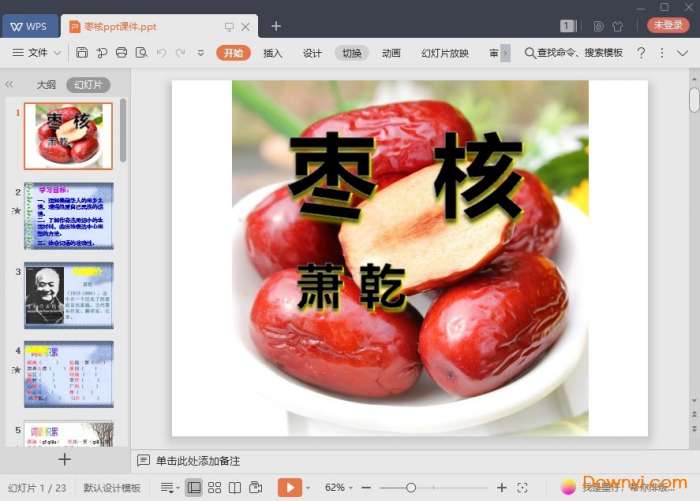The width and height of the screenshot is (700, 501).
Task: Expand the dropdown arrow next to 文件
Action: pyautogui.click(x=58, y=53)
